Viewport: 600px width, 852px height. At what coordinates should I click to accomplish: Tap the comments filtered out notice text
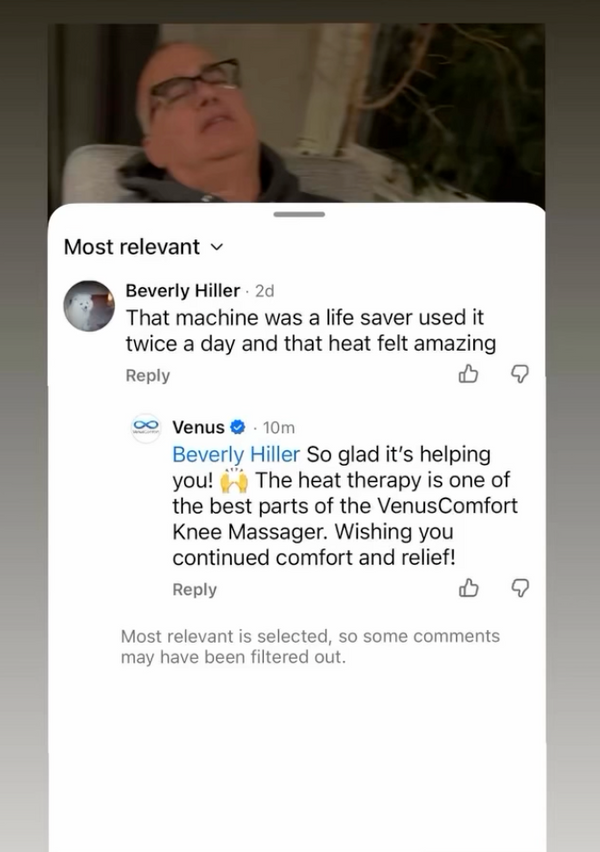point(310,647)
